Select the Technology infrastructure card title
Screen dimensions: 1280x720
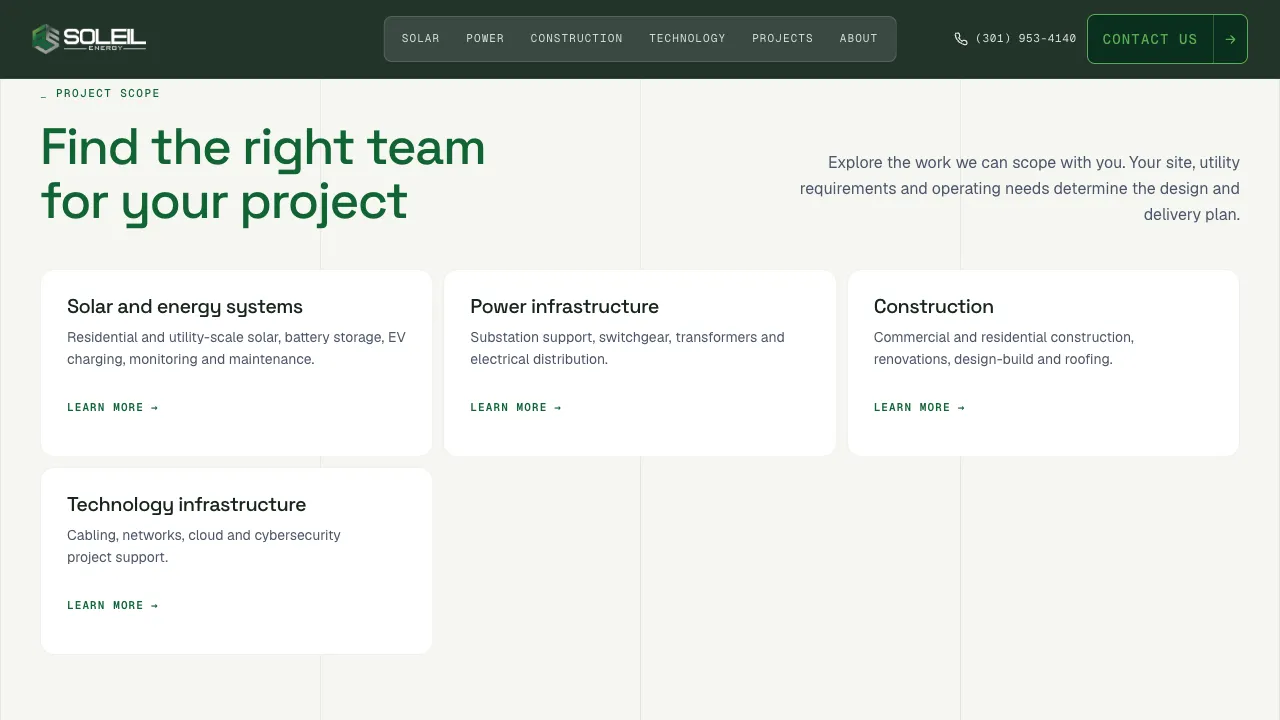pos(187,505)
